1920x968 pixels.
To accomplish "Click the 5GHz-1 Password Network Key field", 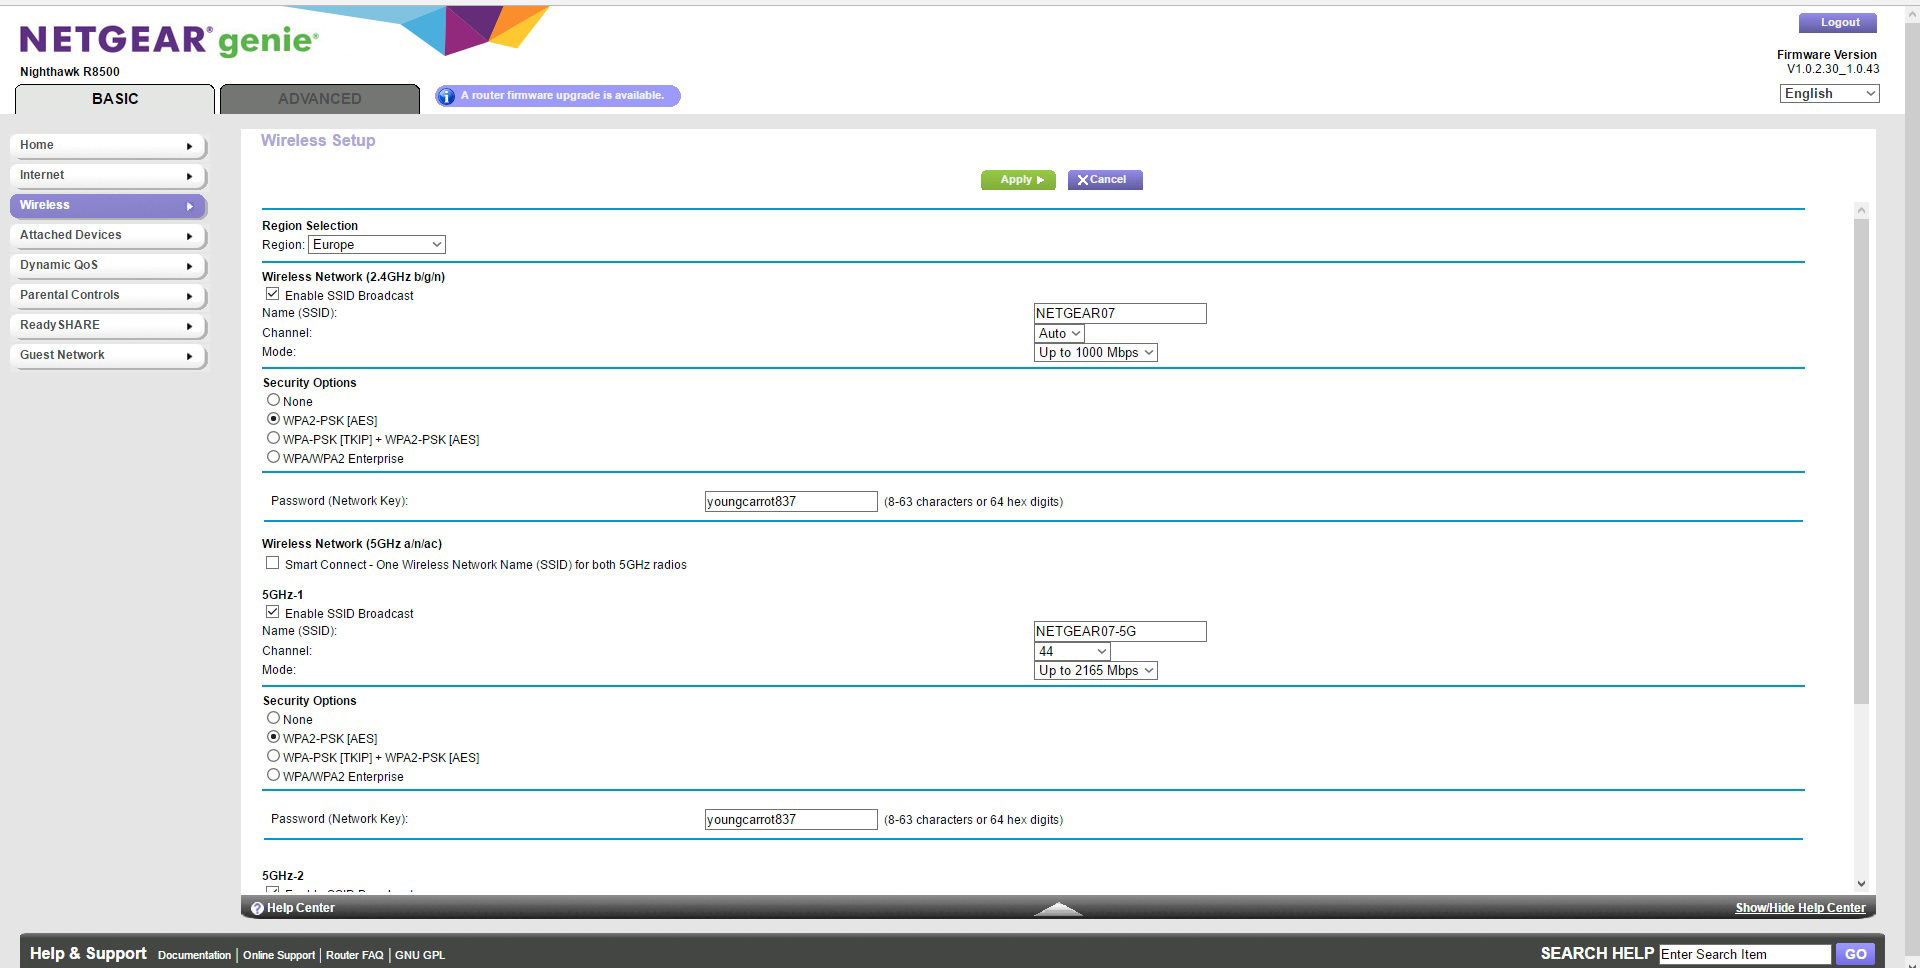I will click(x=791, y=820).
